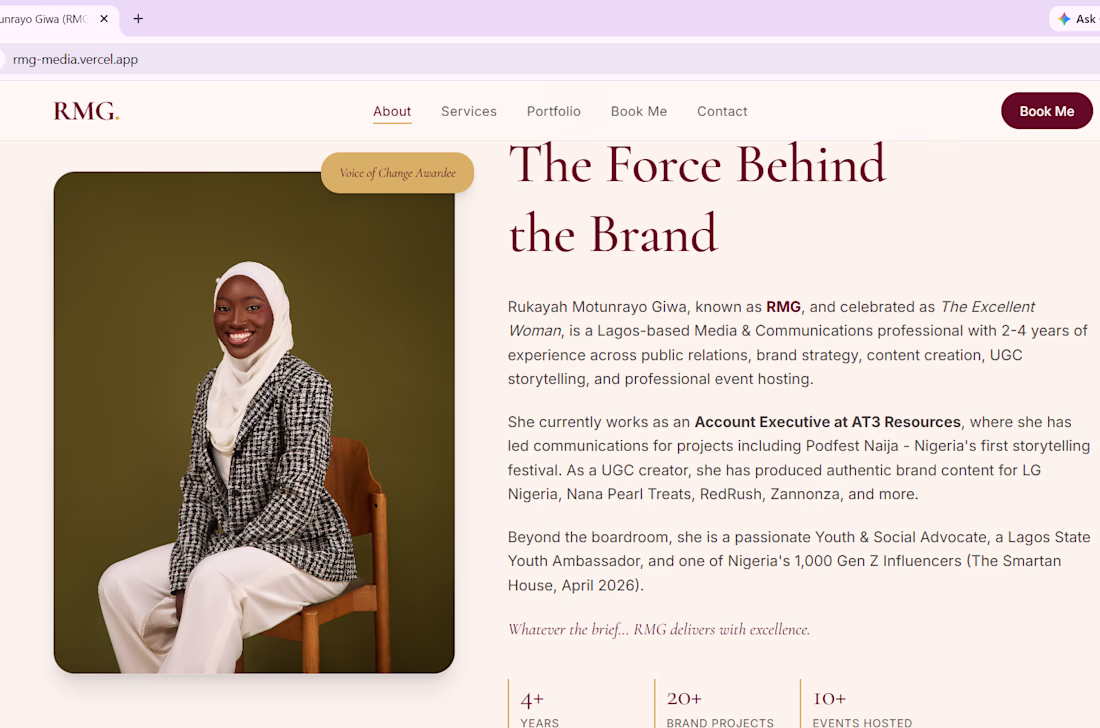Select Book Me in the navigation menu
1100x728 pixels.
pyautogui.click(x=638, y=112)
